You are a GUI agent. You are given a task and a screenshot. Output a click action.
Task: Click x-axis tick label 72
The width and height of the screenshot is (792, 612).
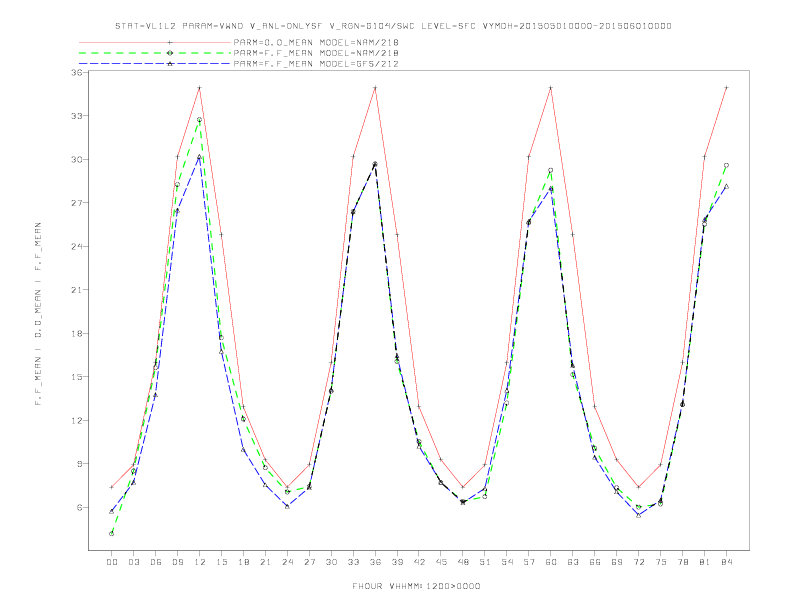639,562
